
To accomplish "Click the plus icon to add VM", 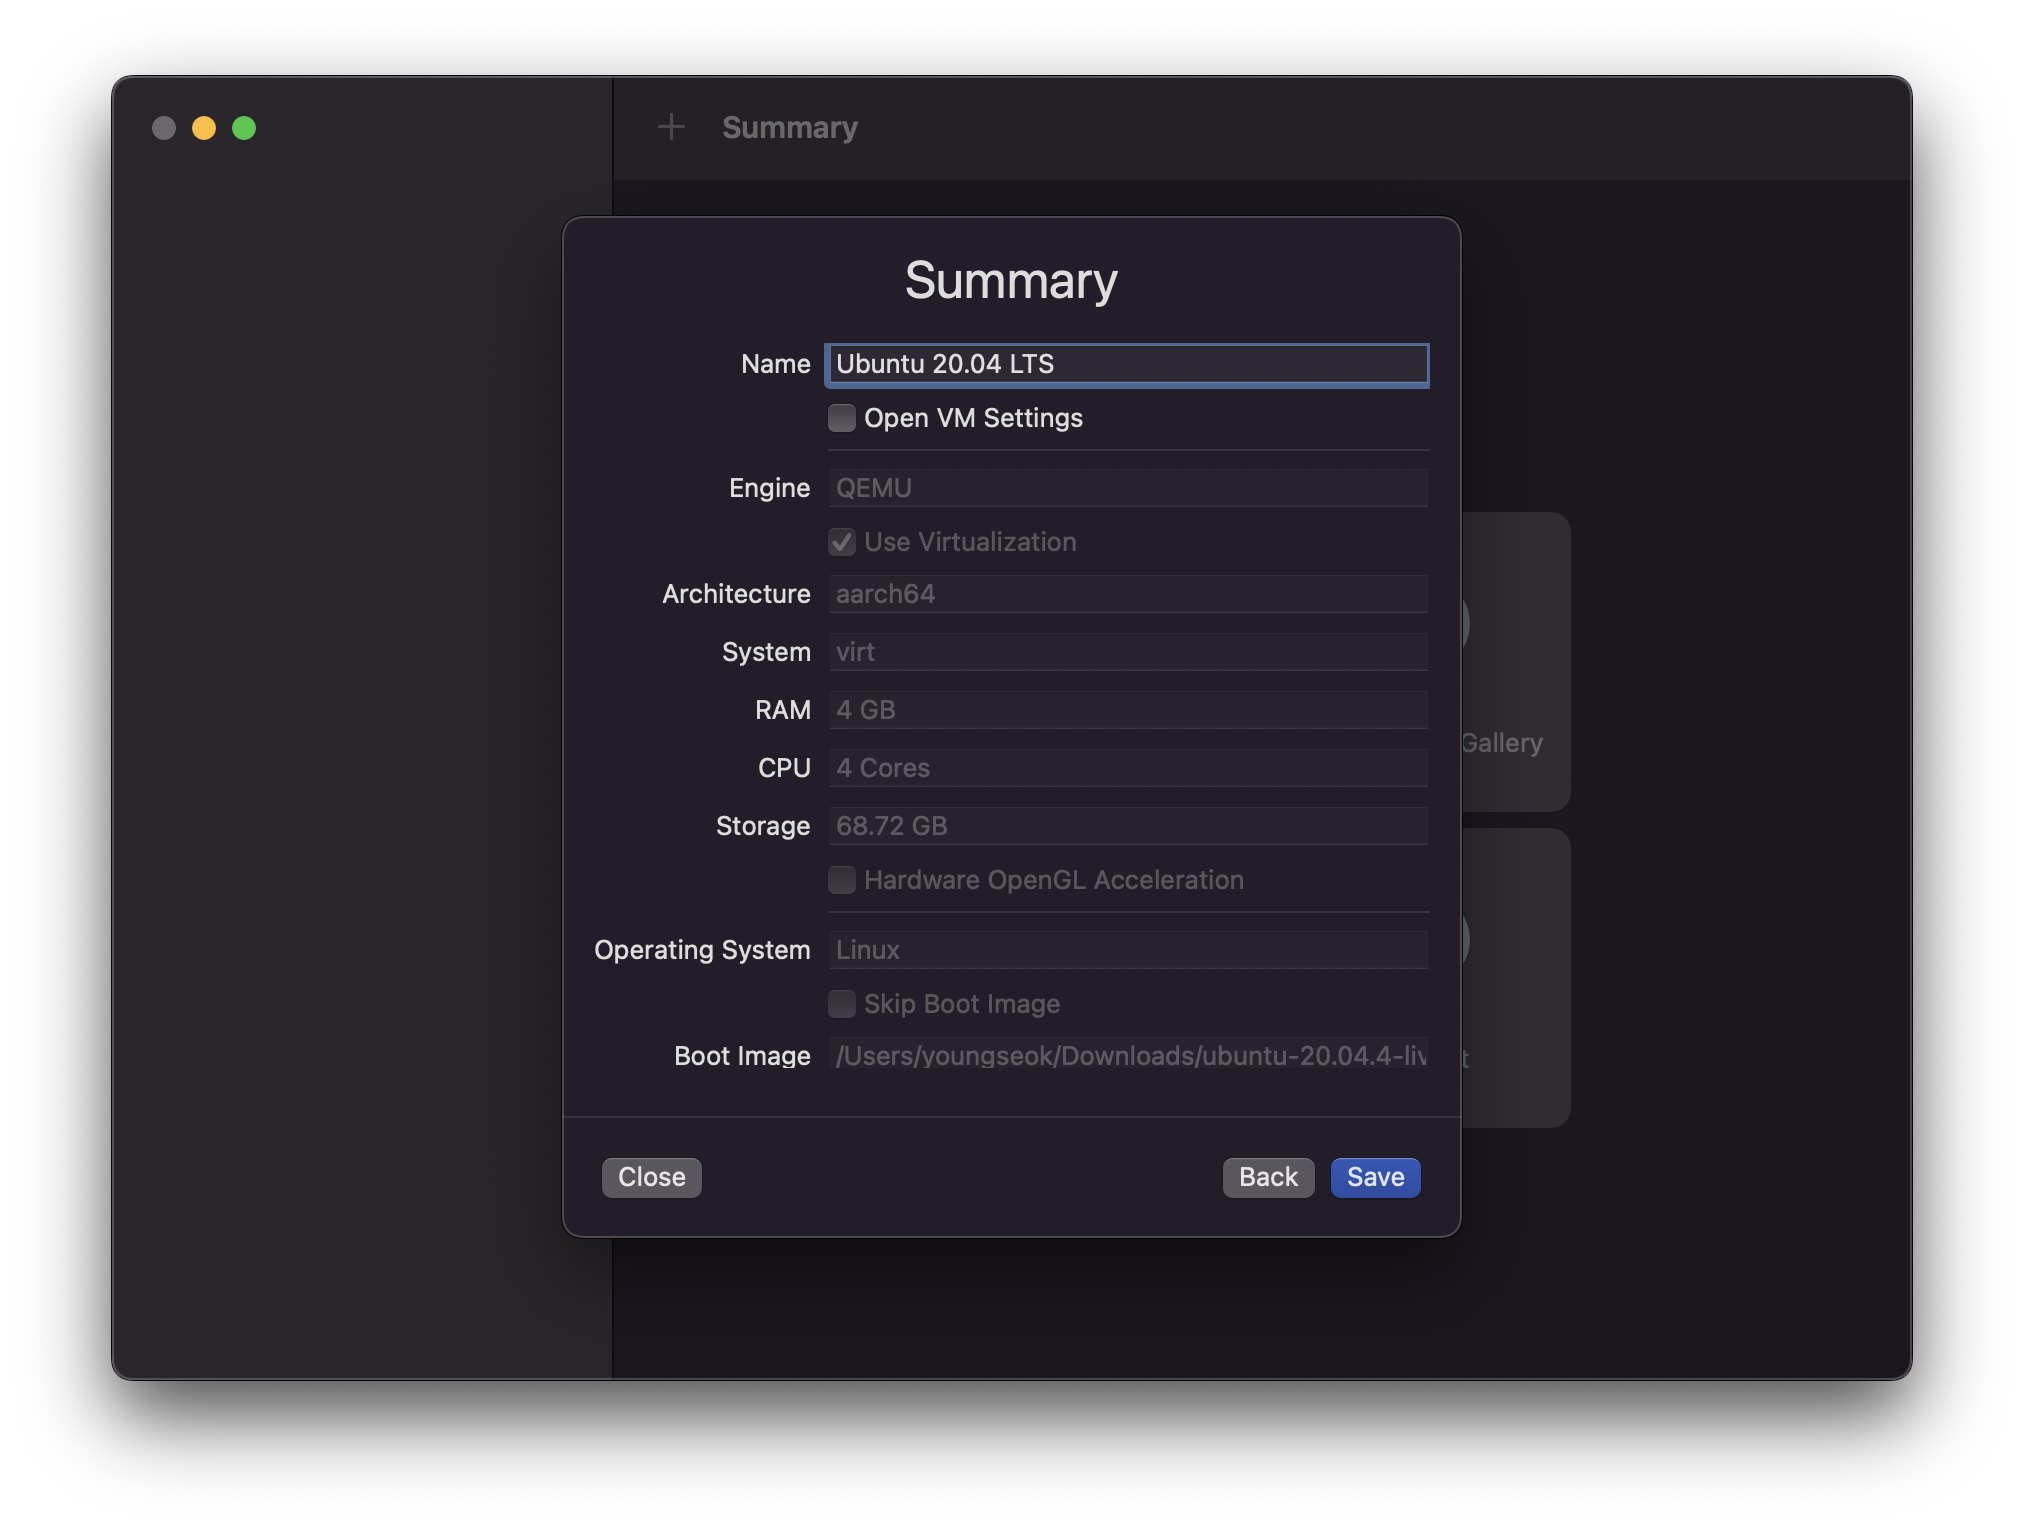I will [x=671, y=127].
